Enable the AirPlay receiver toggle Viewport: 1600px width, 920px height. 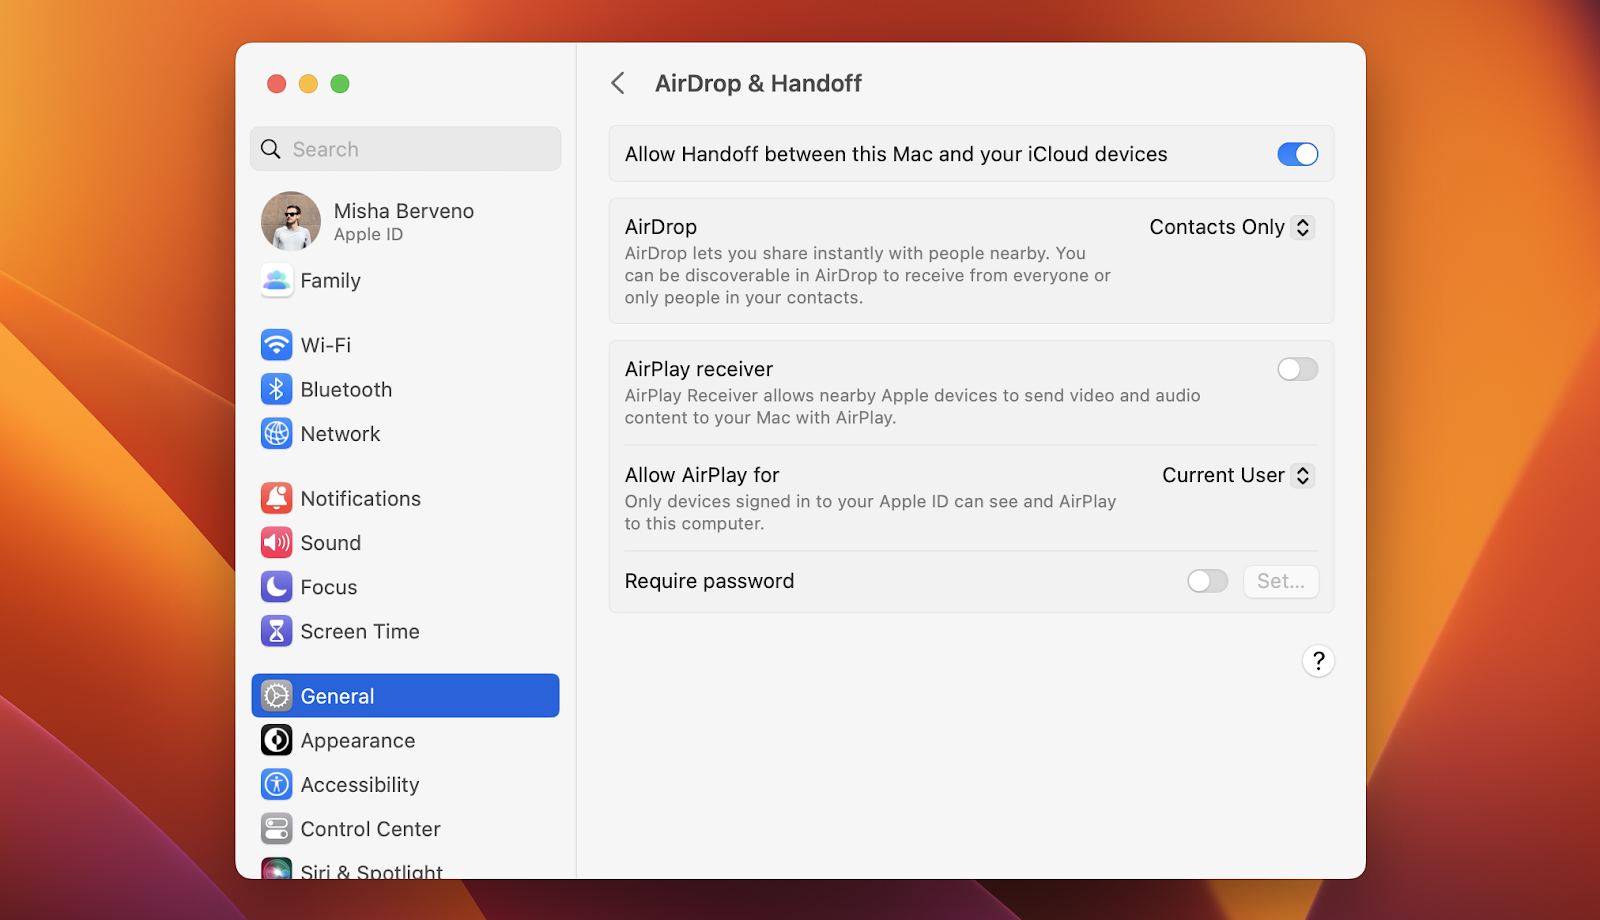(x=1297, y=369)
